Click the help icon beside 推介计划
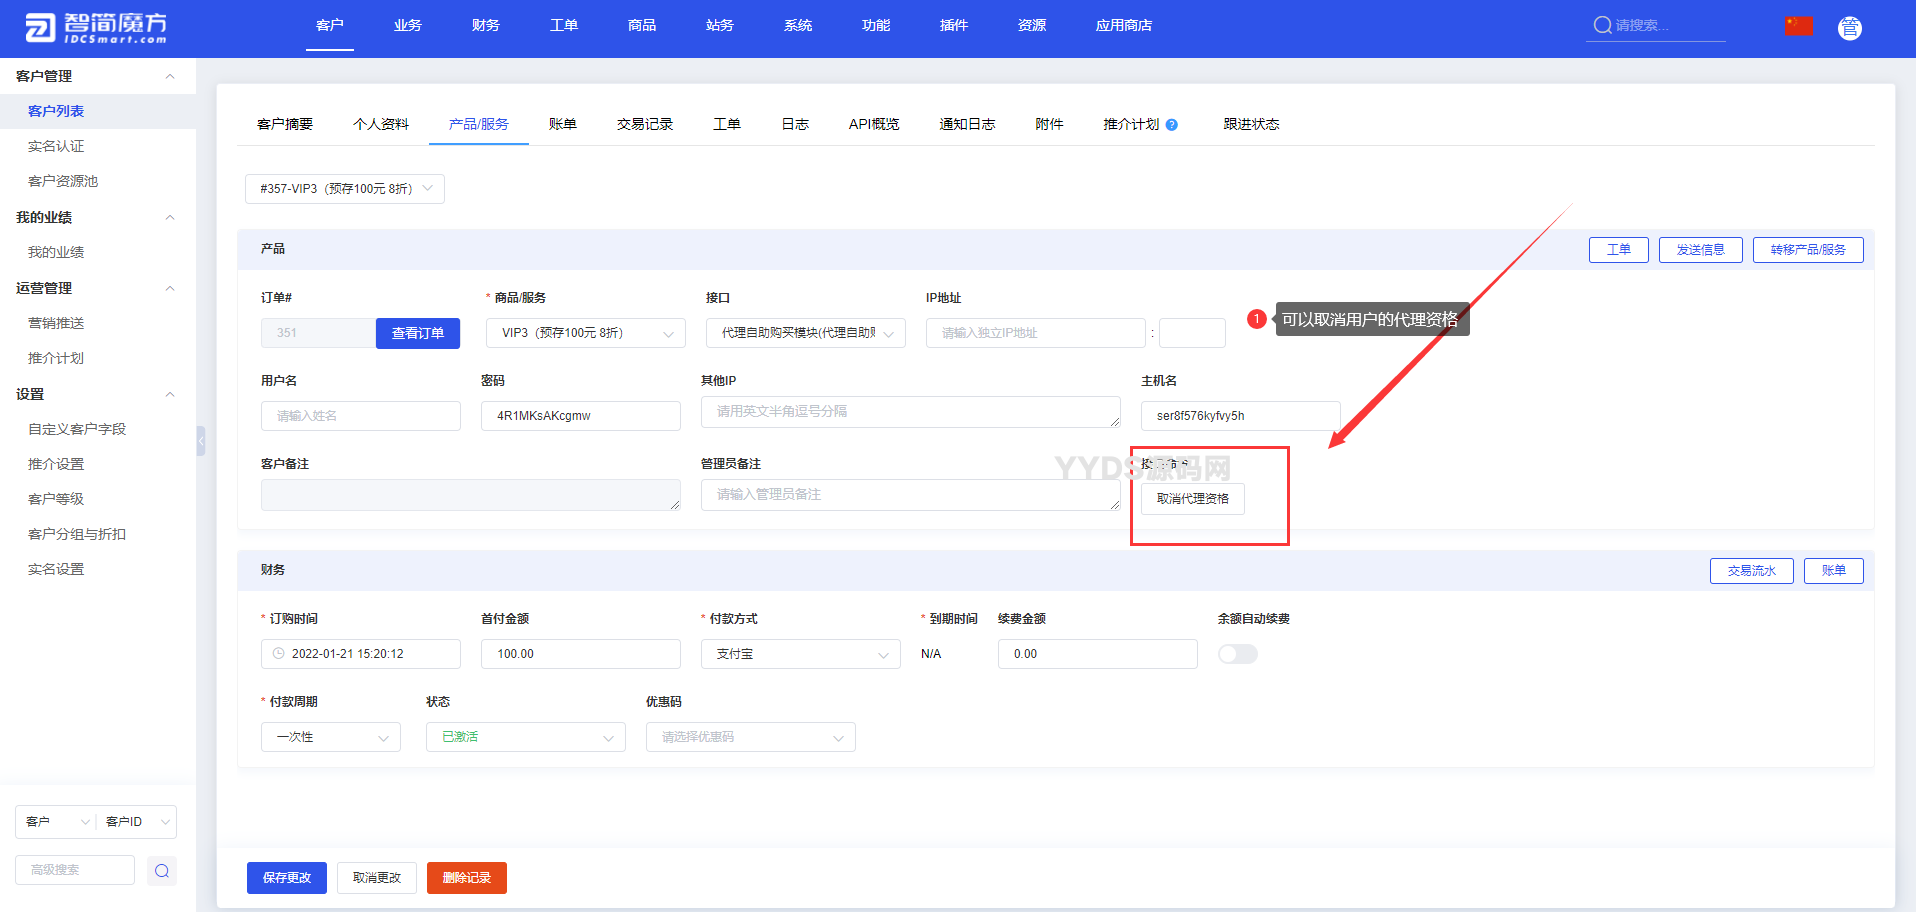 point(1172,125)
